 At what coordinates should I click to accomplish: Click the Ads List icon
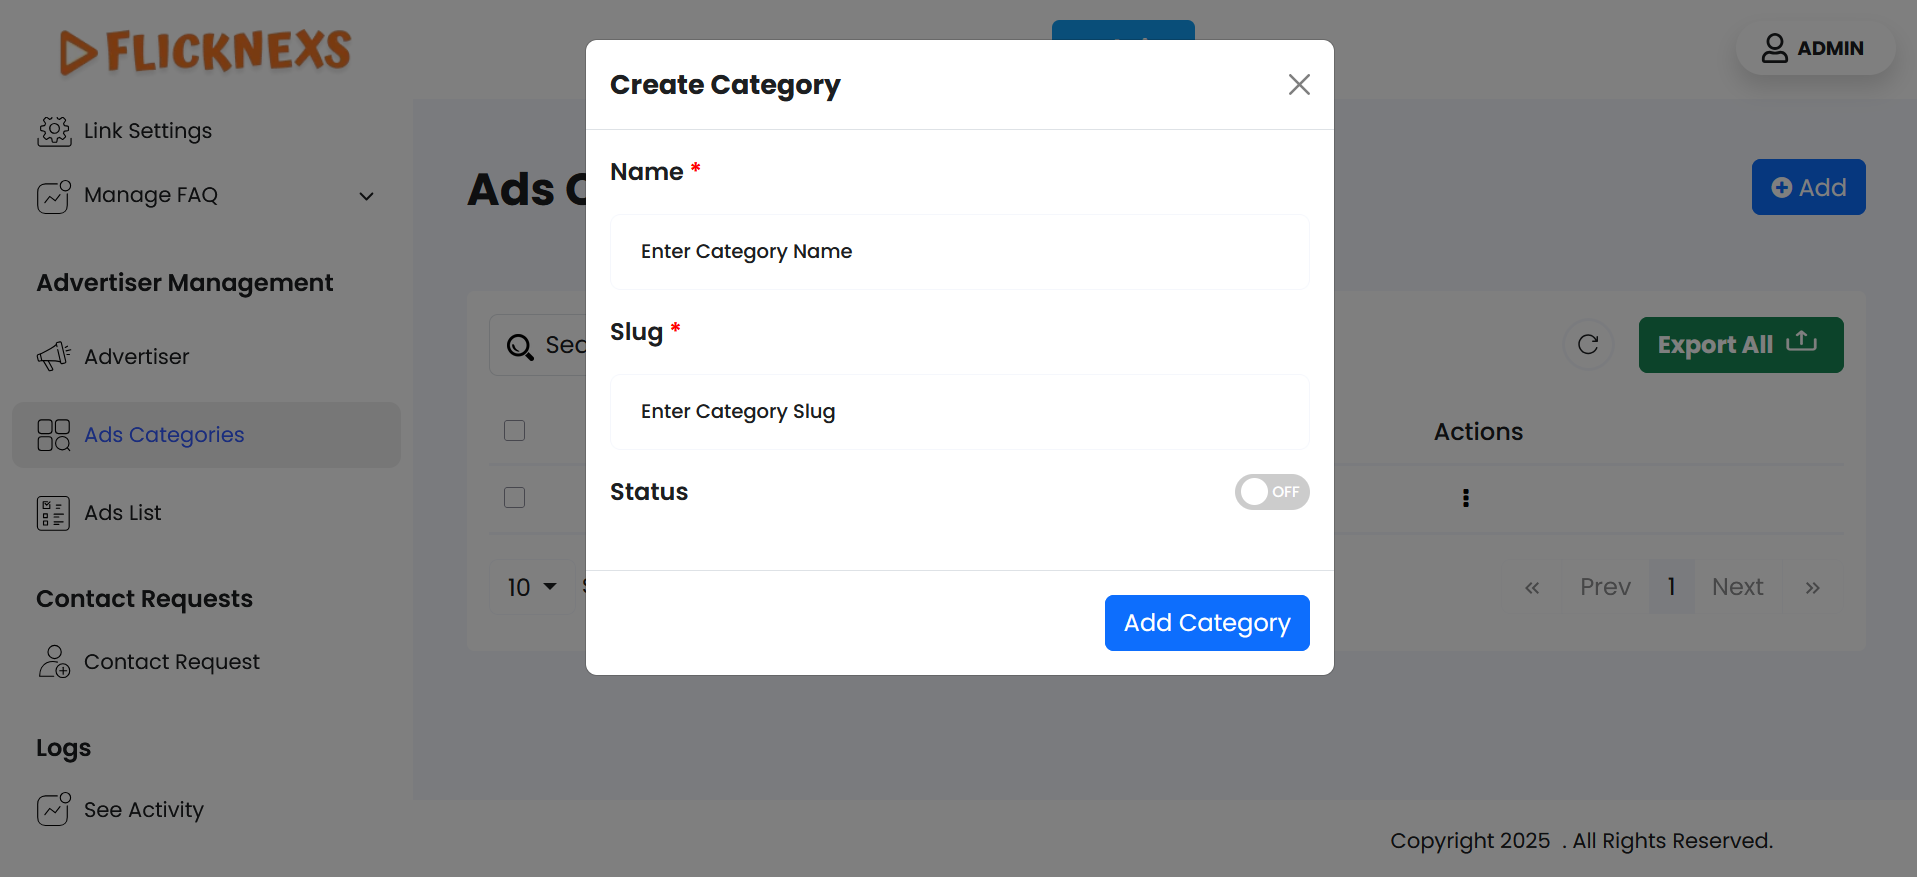53,513
